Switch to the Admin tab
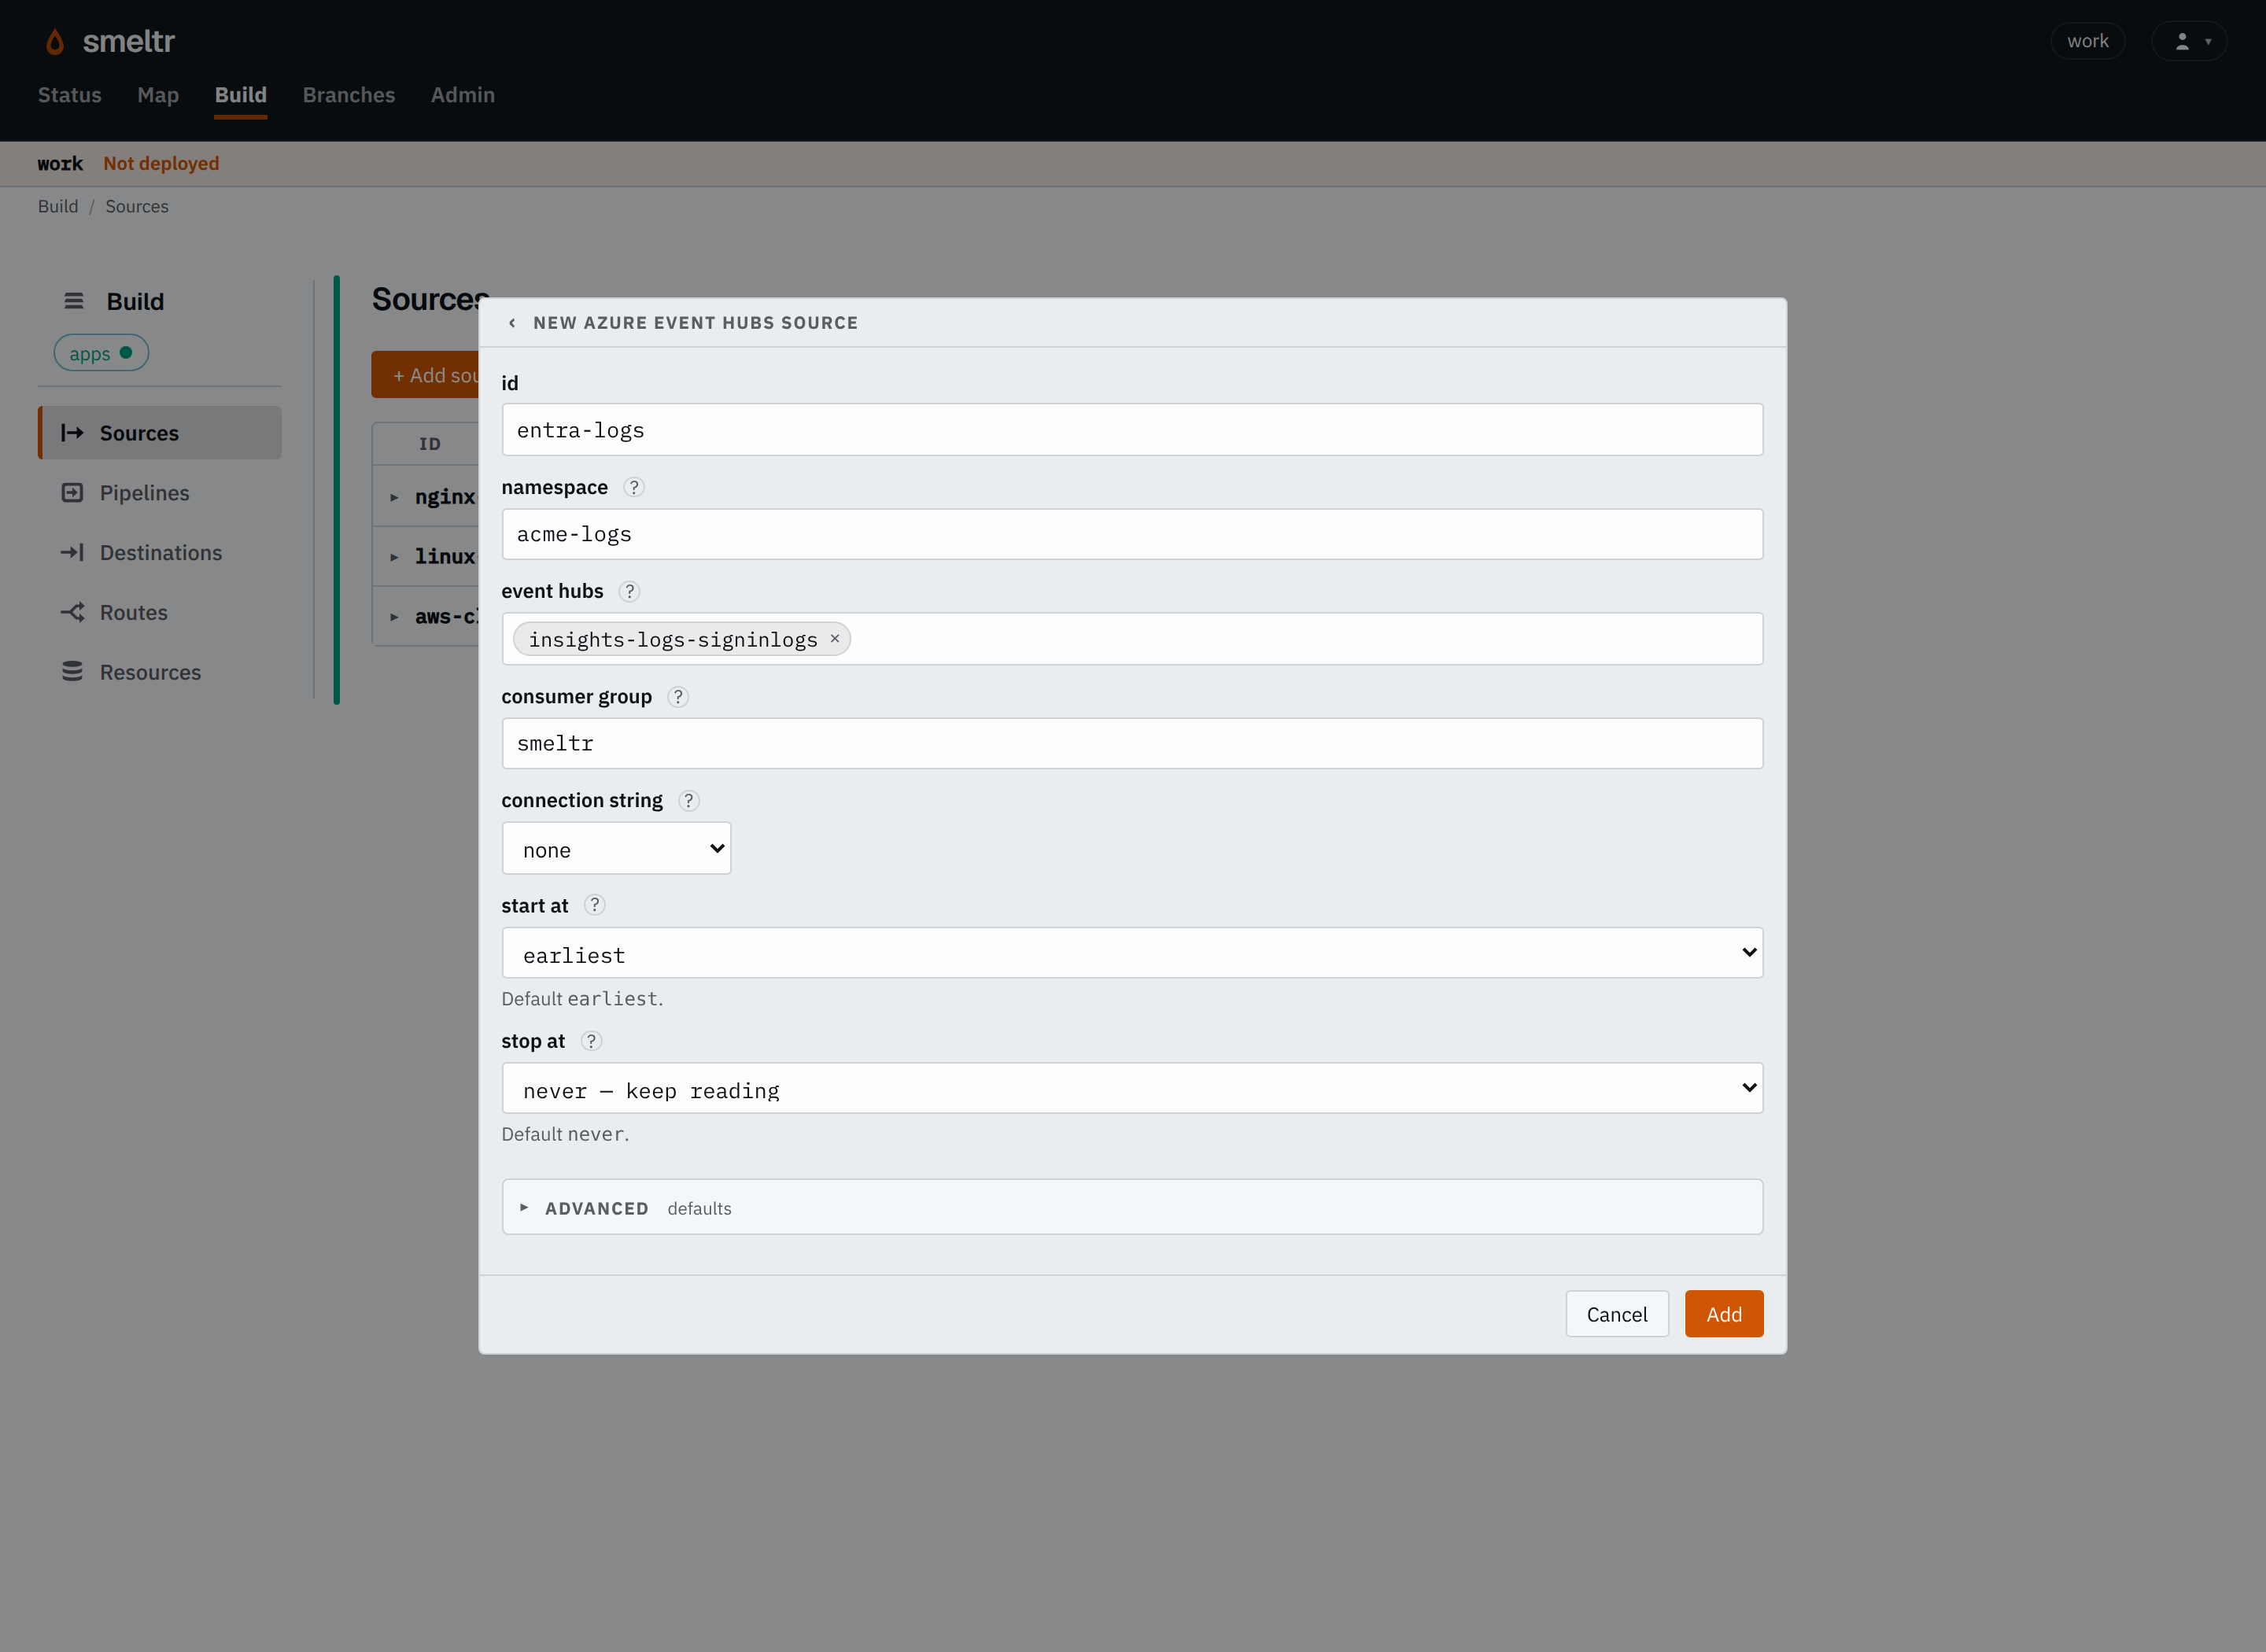 tap(463, 95)
